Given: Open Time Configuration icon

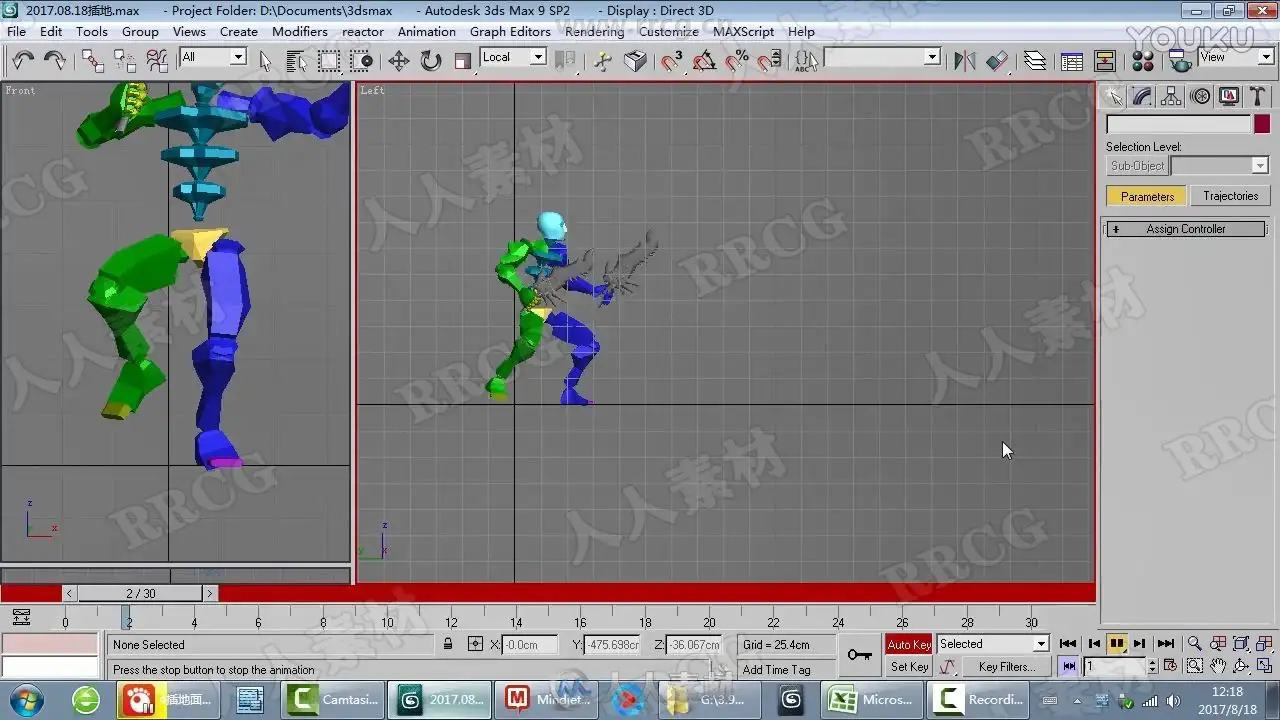Looking at the screenshot, I should click(x=1169, y=666).
